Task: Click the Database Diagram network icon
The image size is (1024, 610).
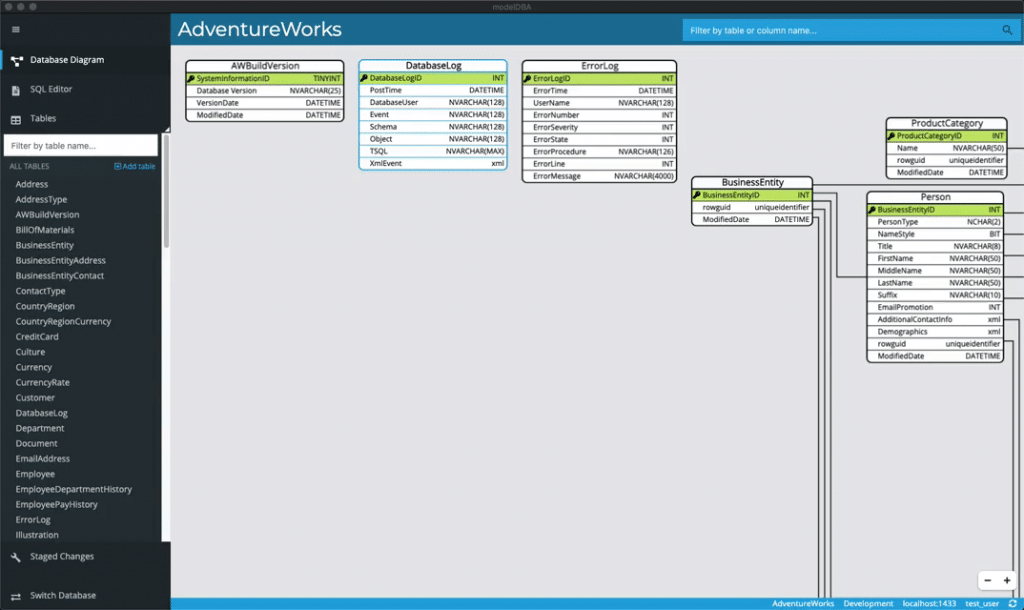Action: tap(16, 60)
